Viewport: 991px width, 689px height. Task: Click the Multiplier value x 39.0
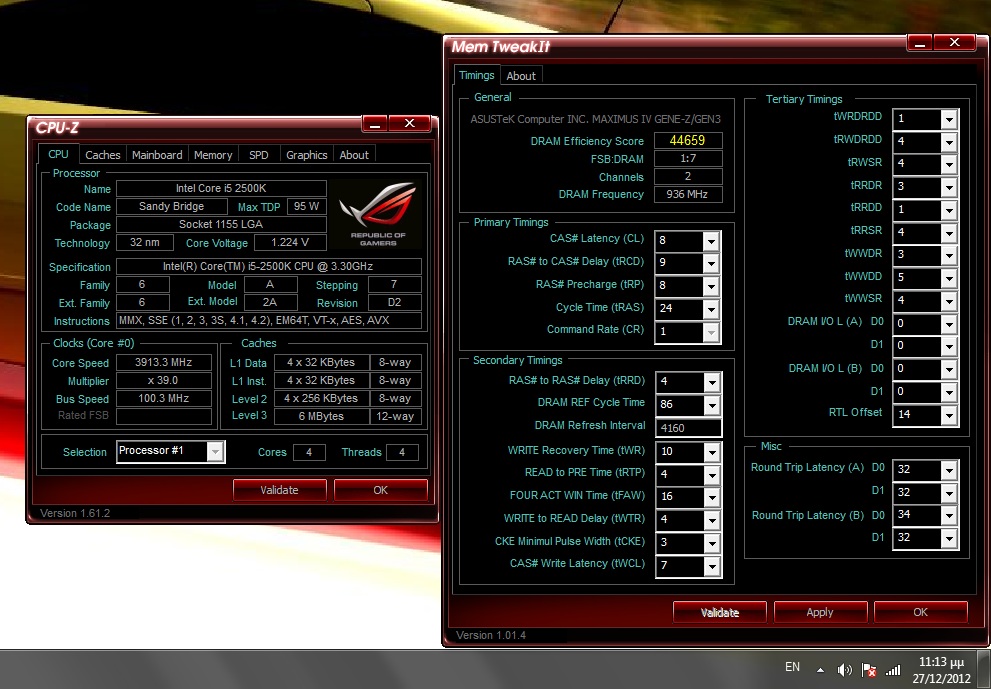point(164,381)
